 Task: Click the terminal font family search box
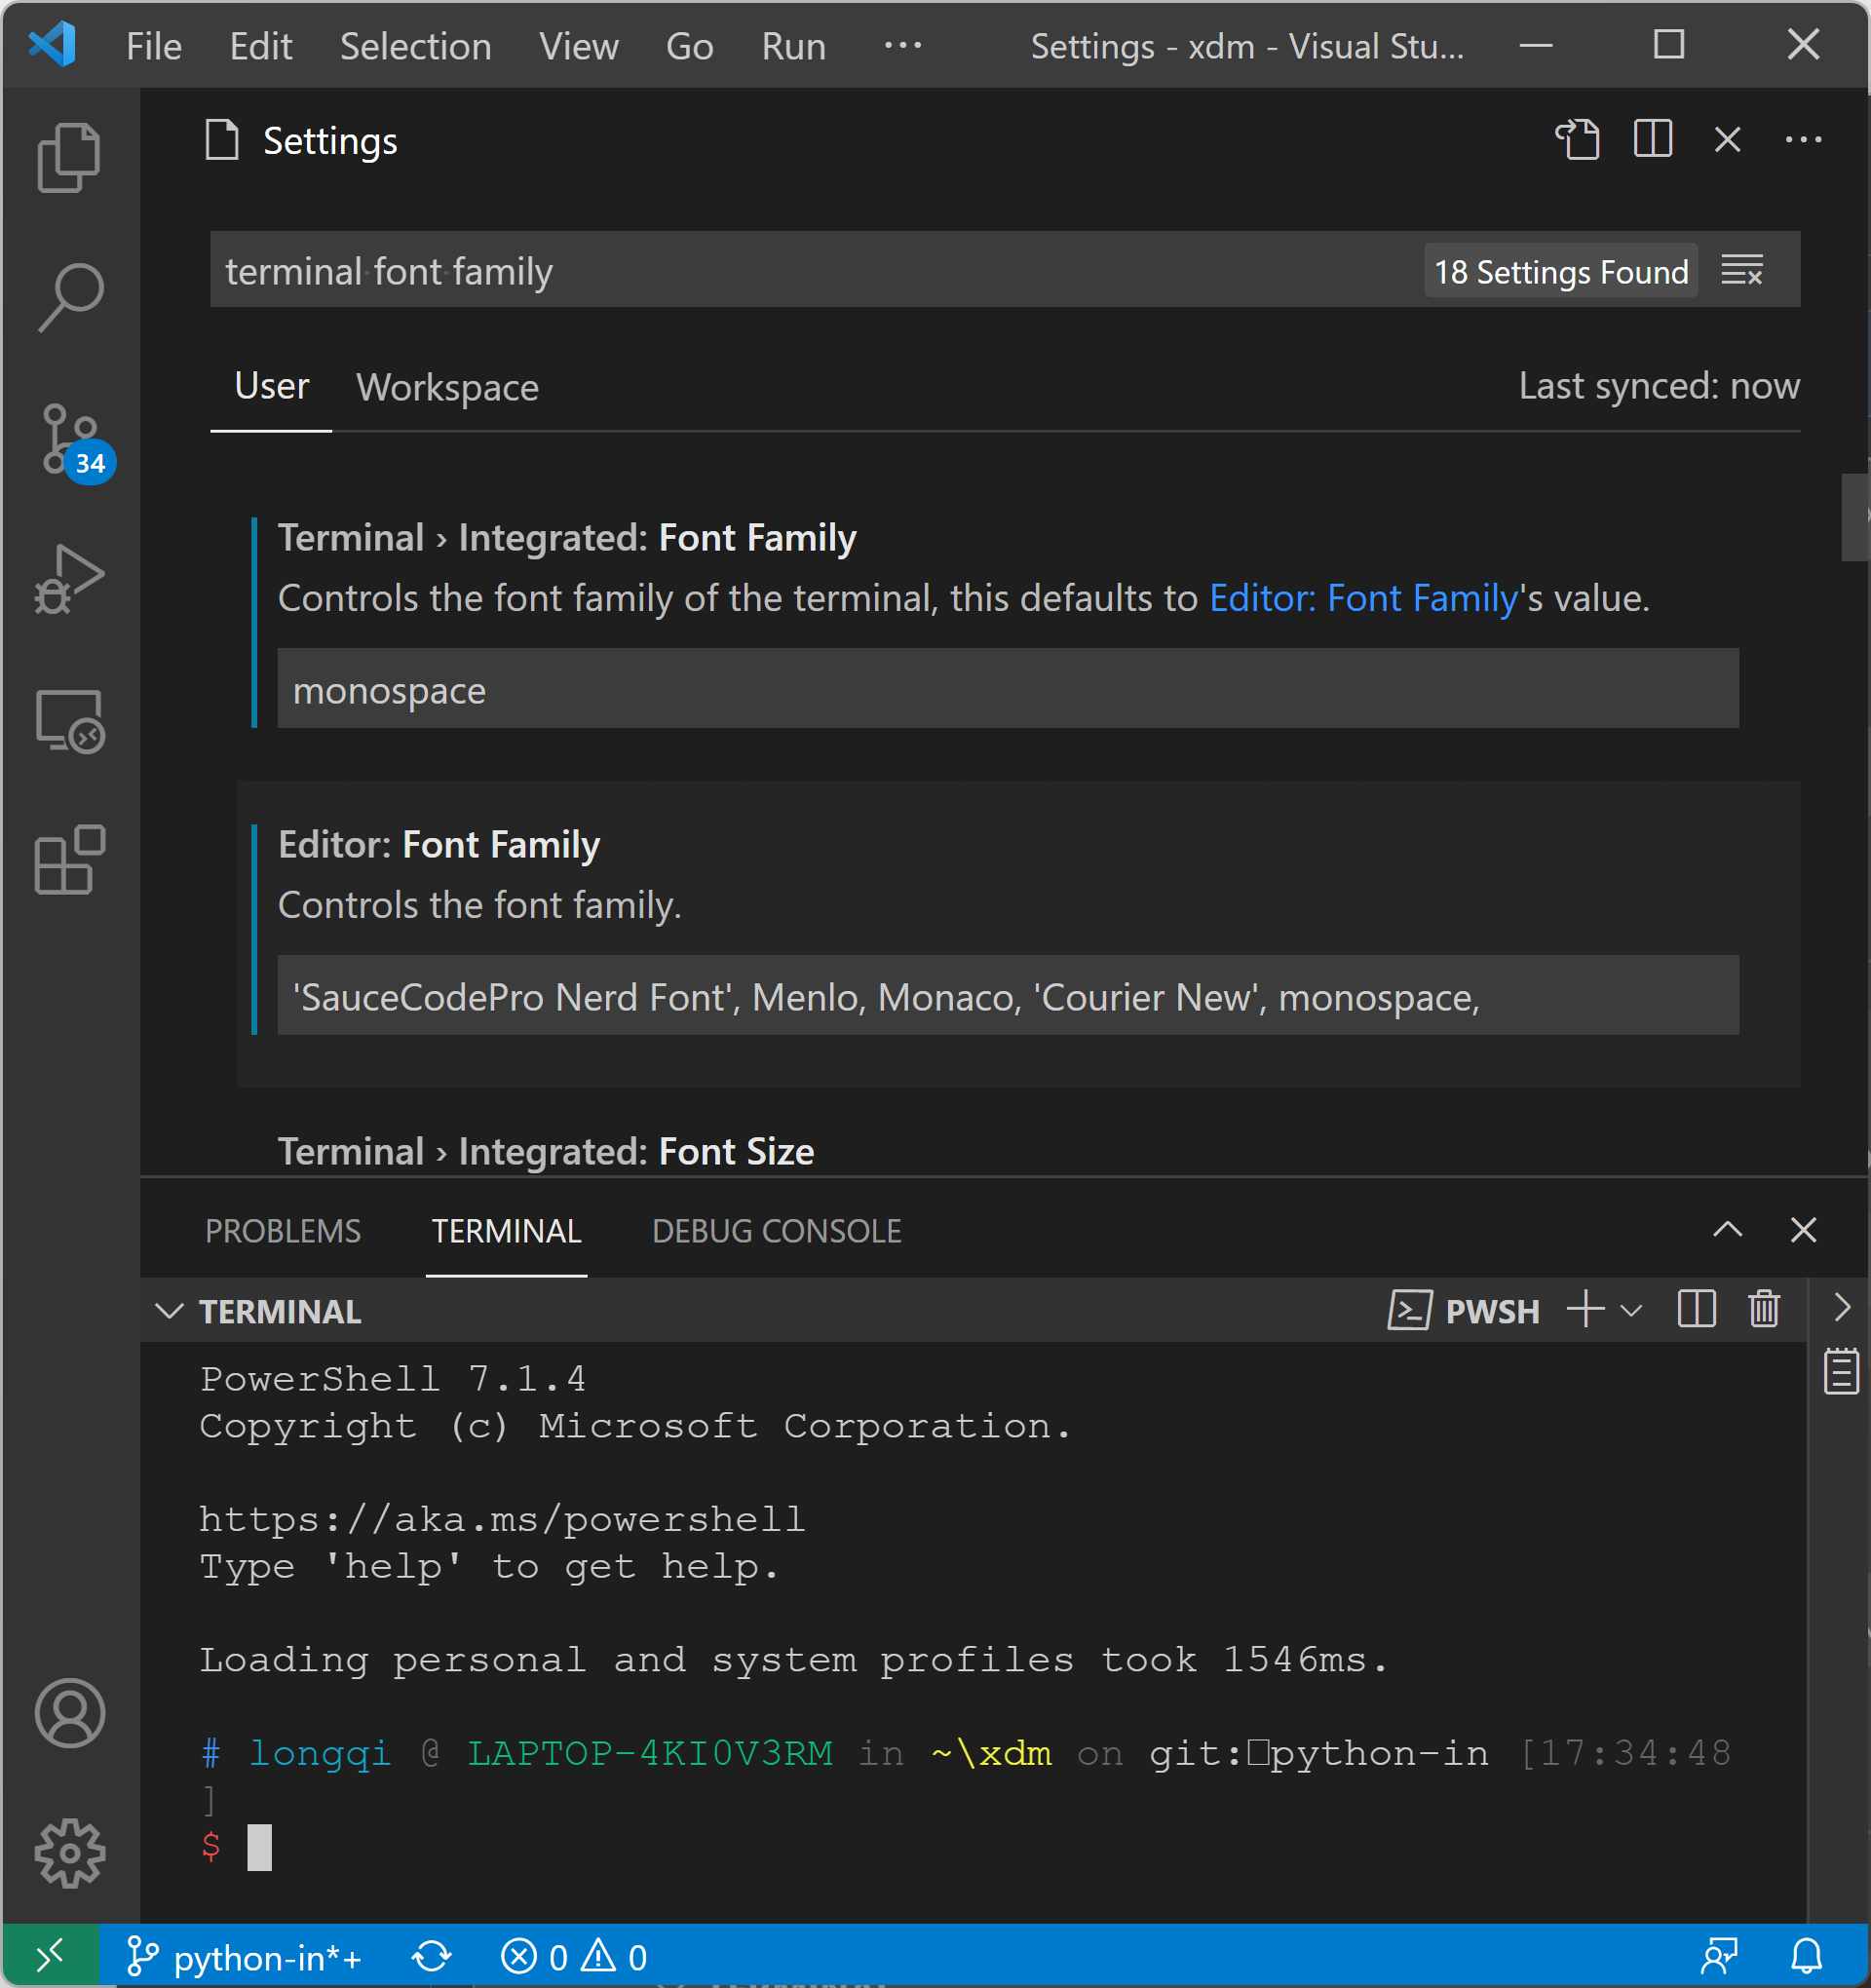pos(700,269)
